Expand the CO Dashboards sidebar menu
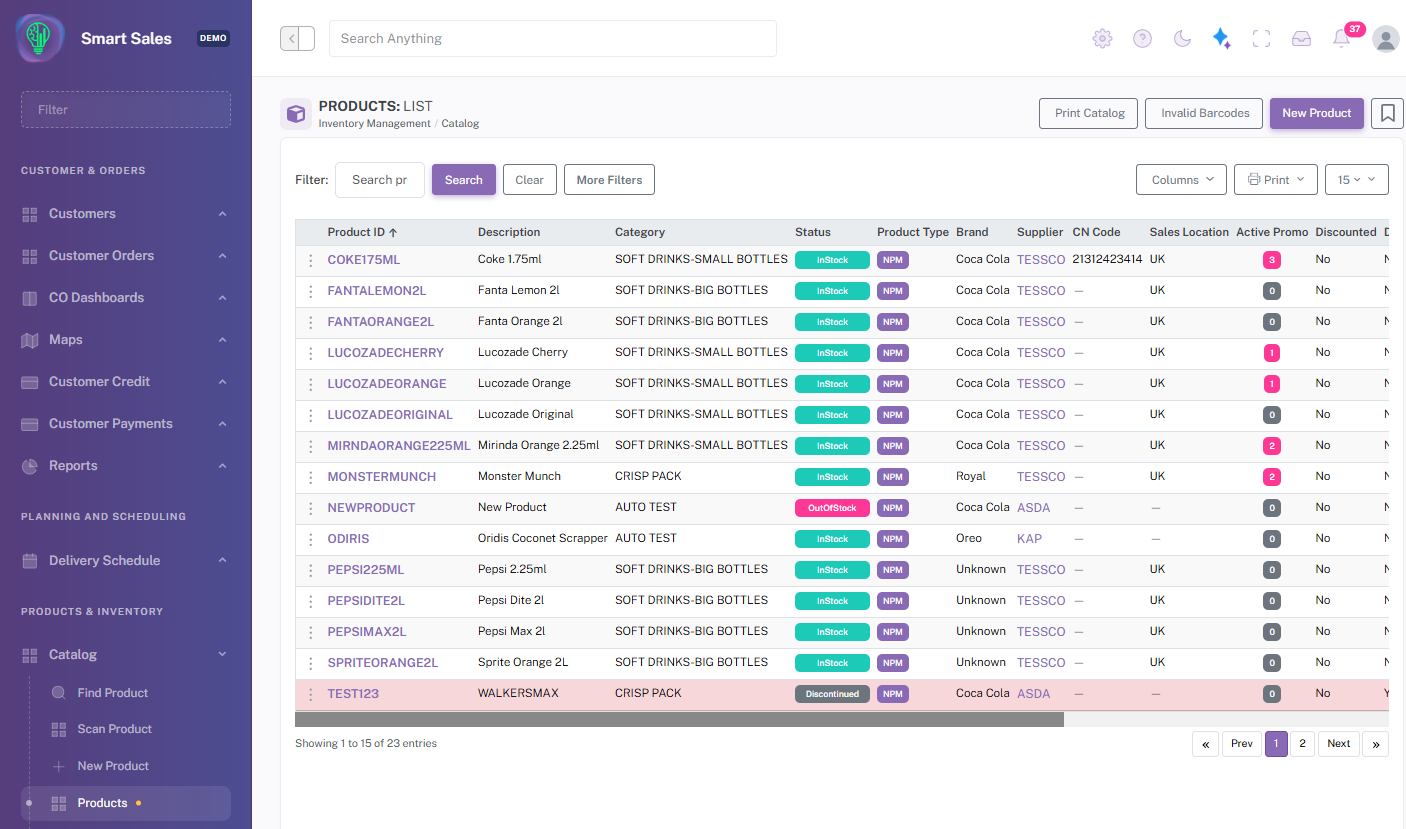Image resolution: width=1406 pixels, height=829 pixels. 125,297
